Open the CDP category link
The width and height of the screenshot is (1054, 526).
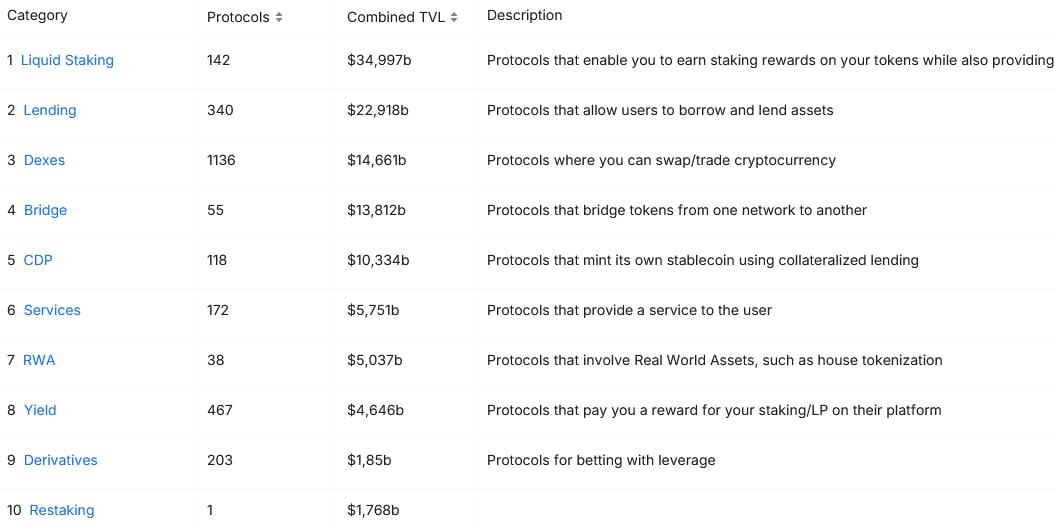(38, 260)
